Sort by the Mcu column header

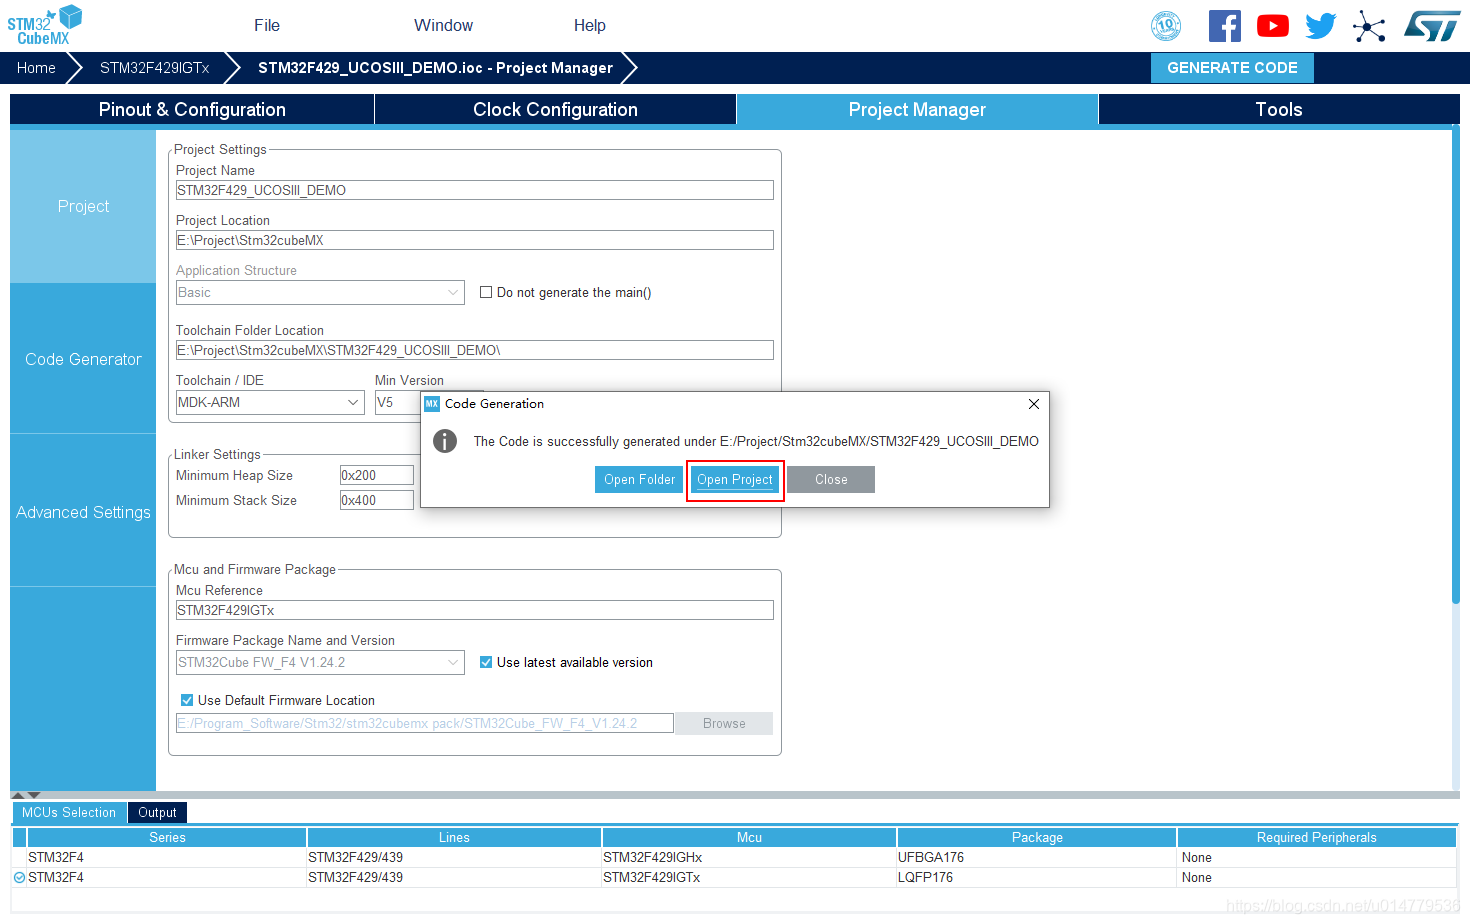[x=749, y=838]
